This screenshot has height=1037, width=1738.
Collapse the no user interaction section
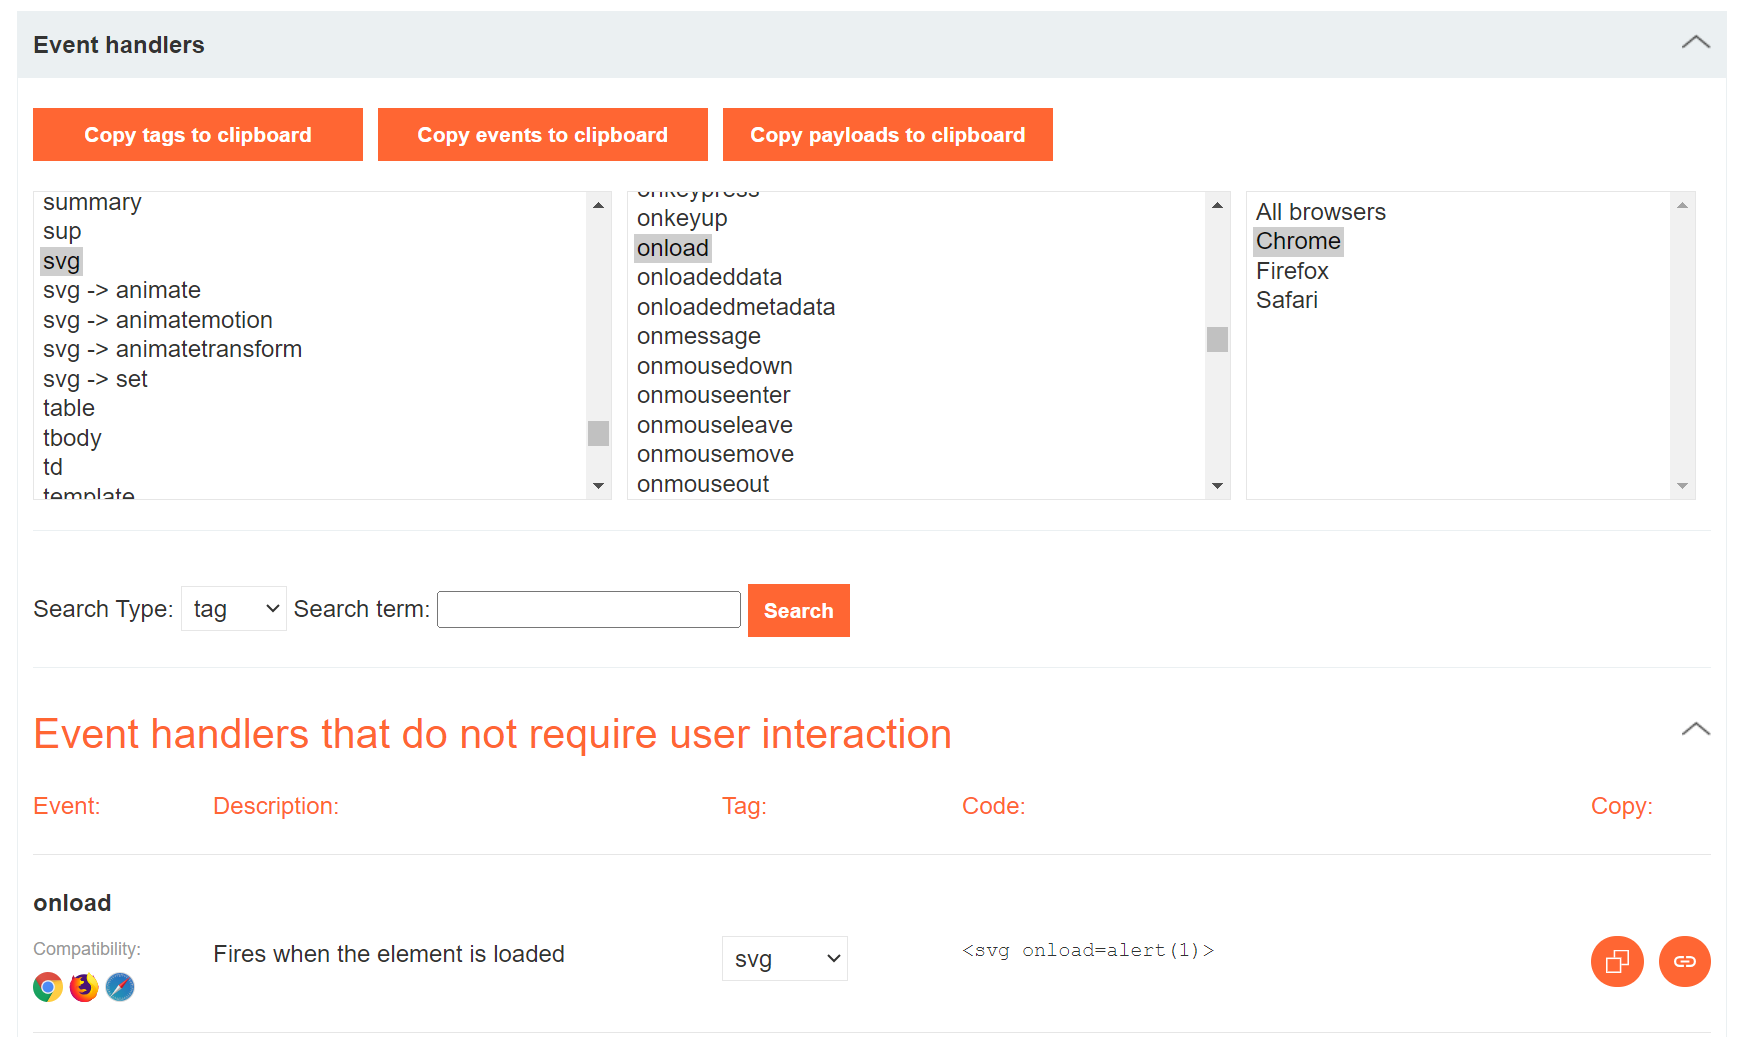pyautogui.click(x=1695, y=730)
